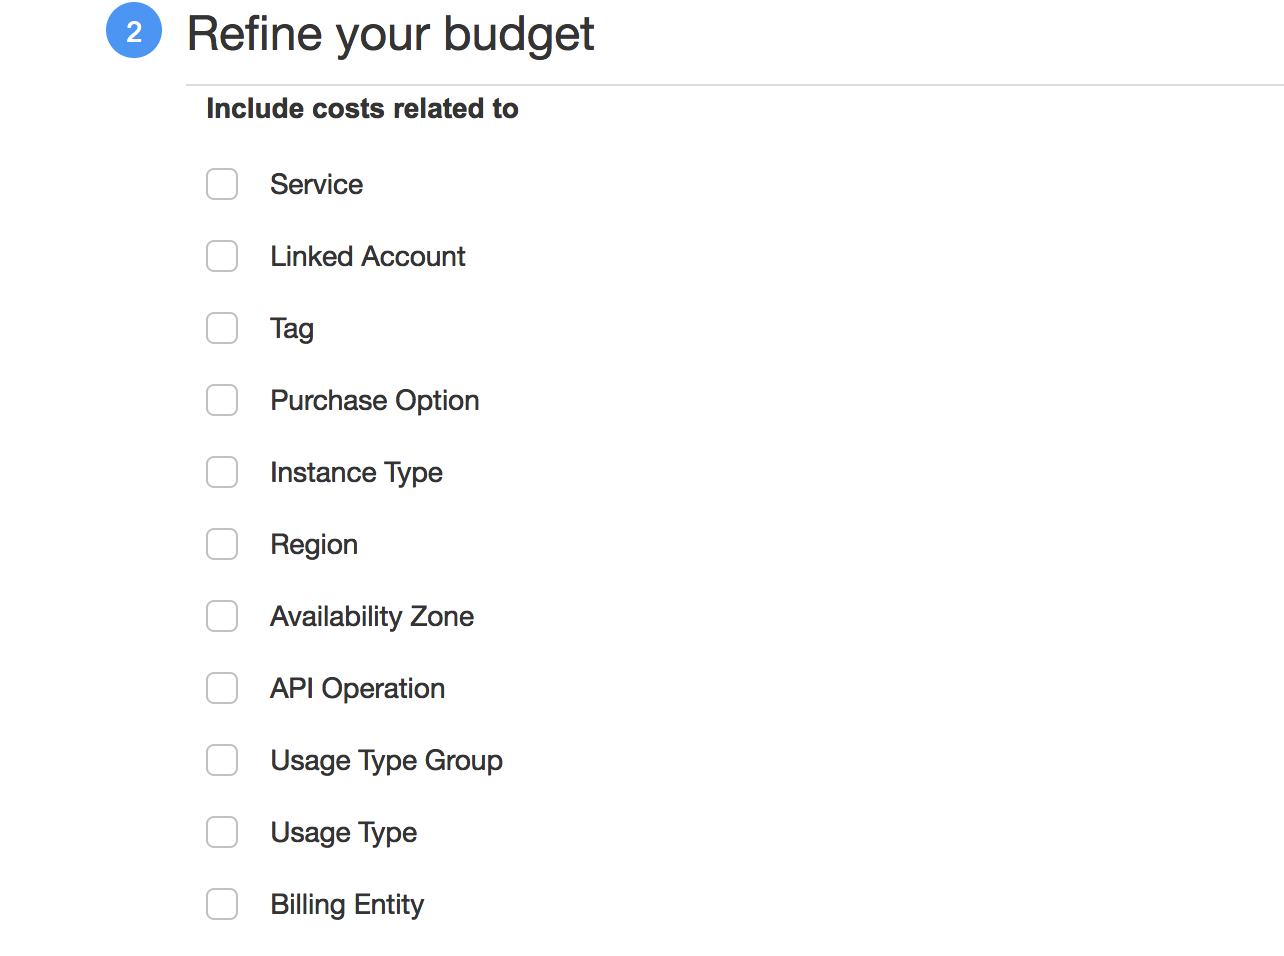Click the 'Include costs related to' label
The width and height of the screenshot is (1284, 956).
[x=362, y=108]
